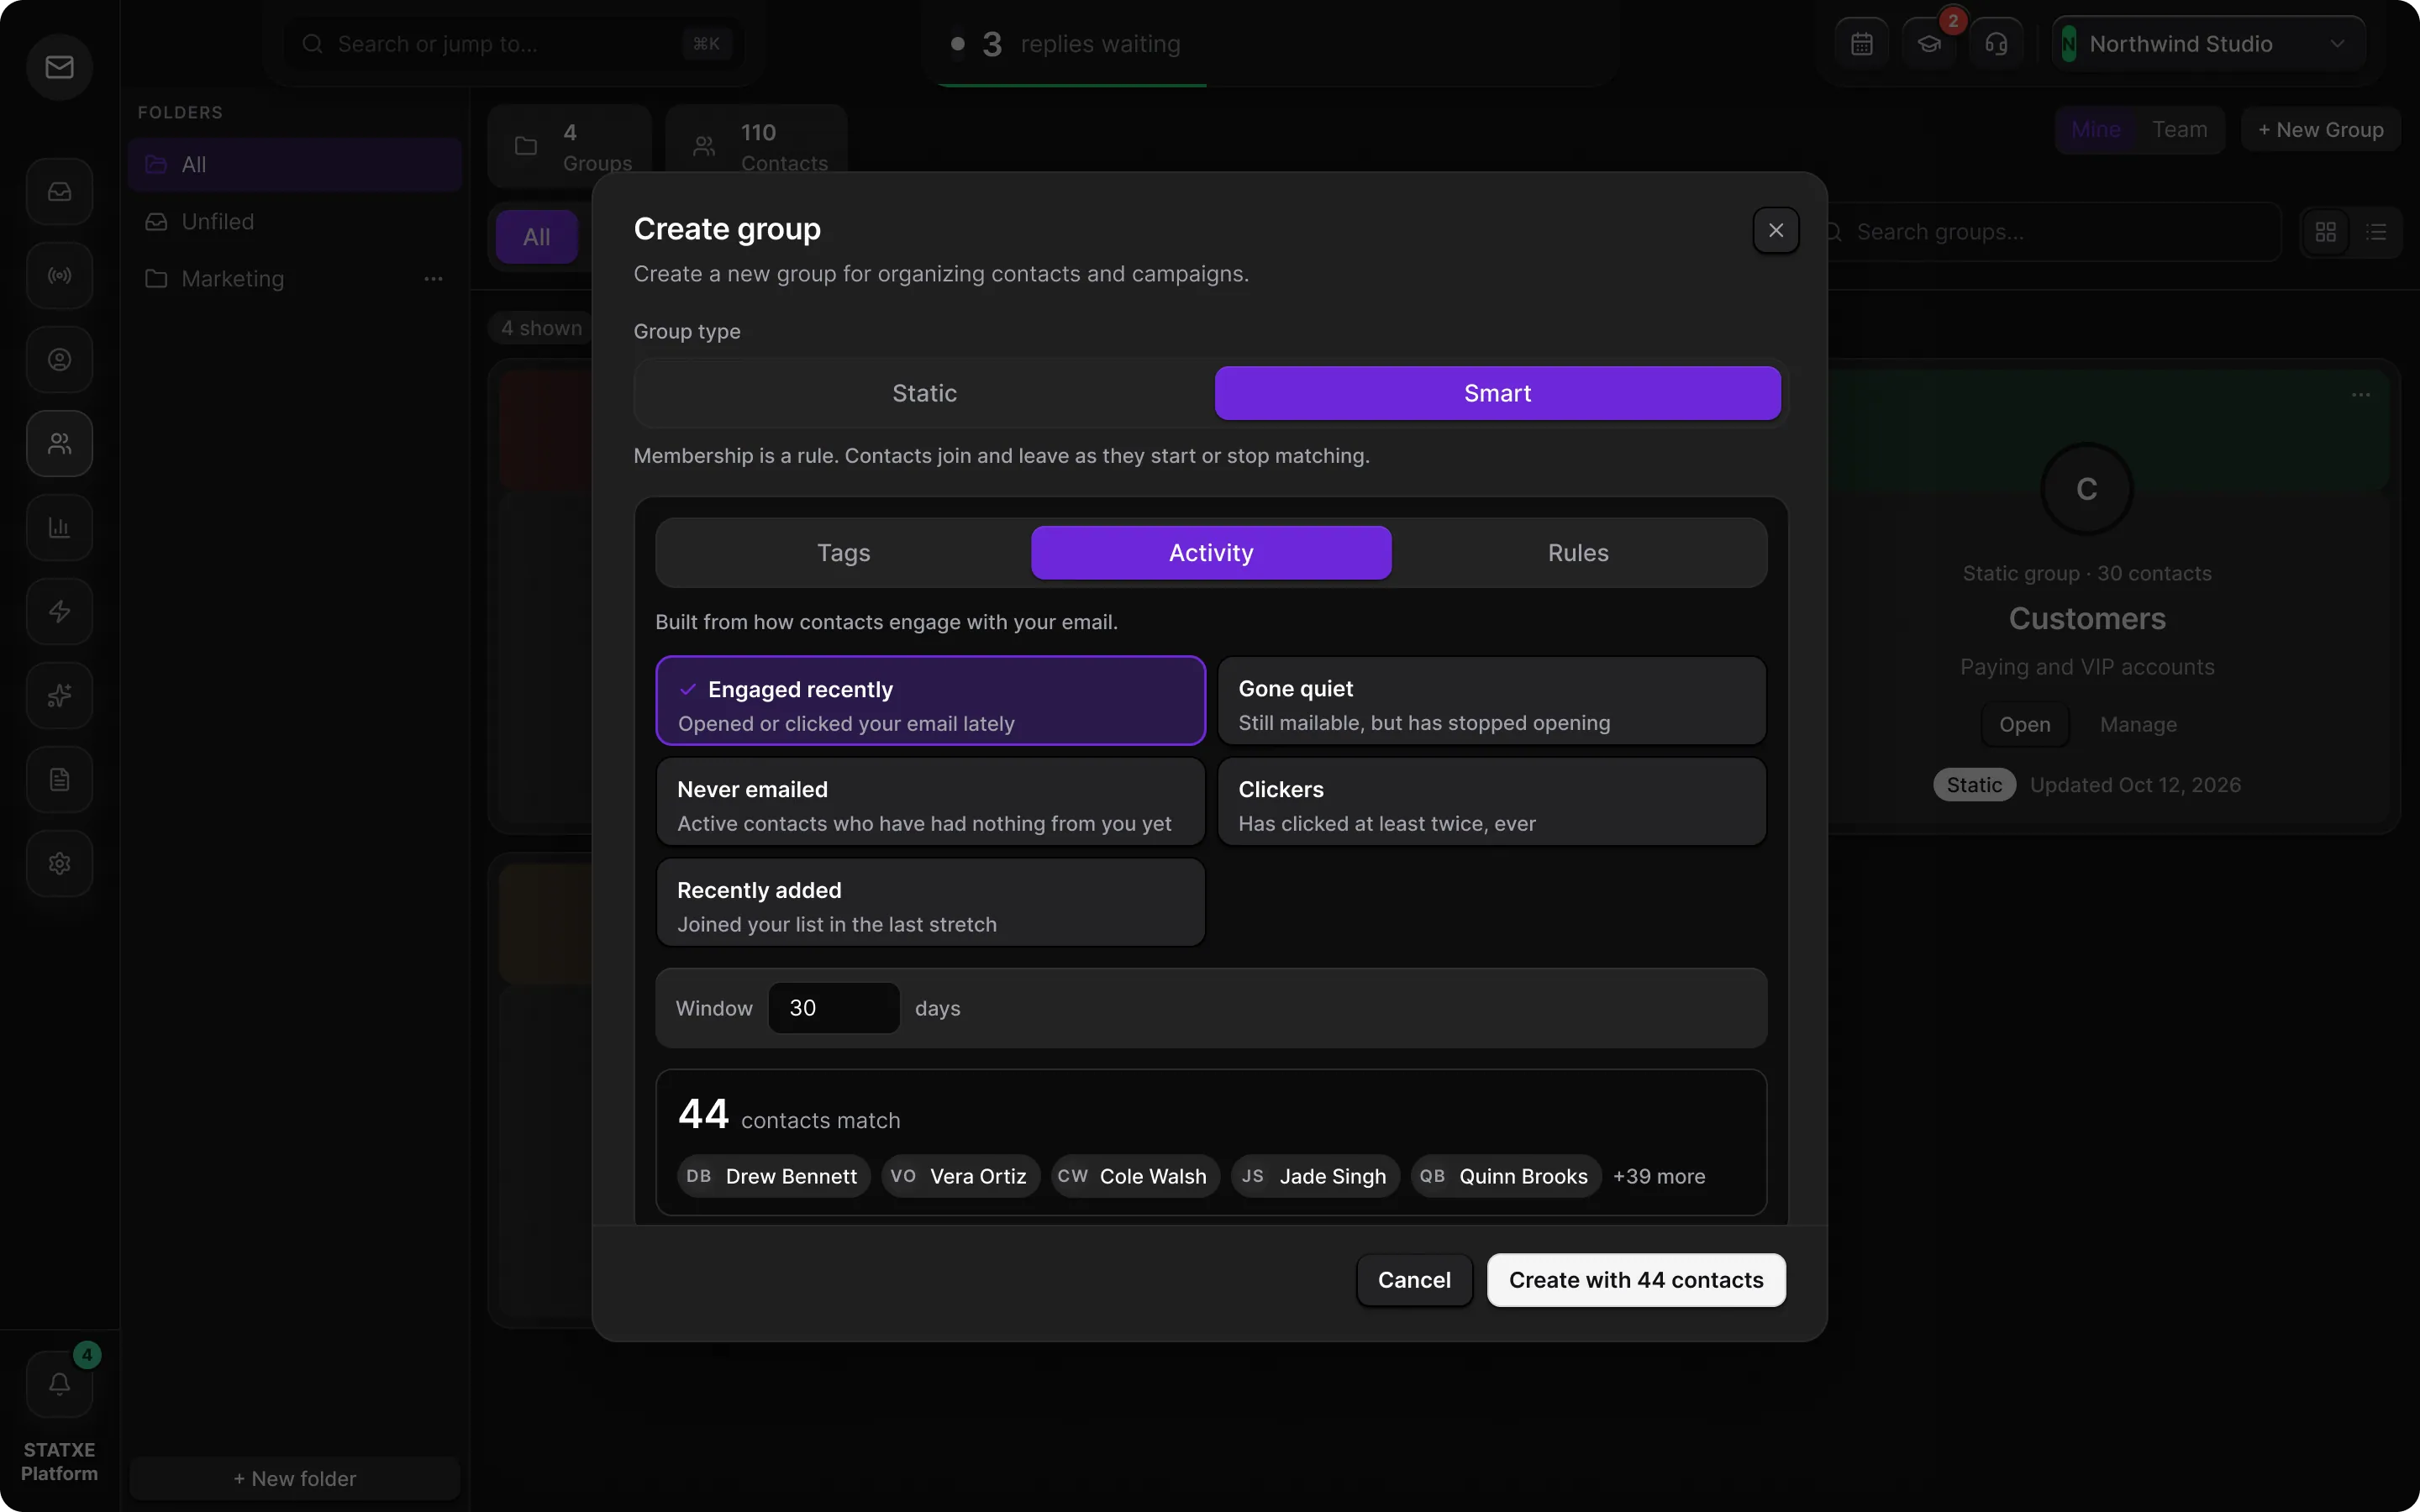Select Static group type
The height and width of the screenshot is (1512, 2420).
pyautogui.click(x=924, y=393)
